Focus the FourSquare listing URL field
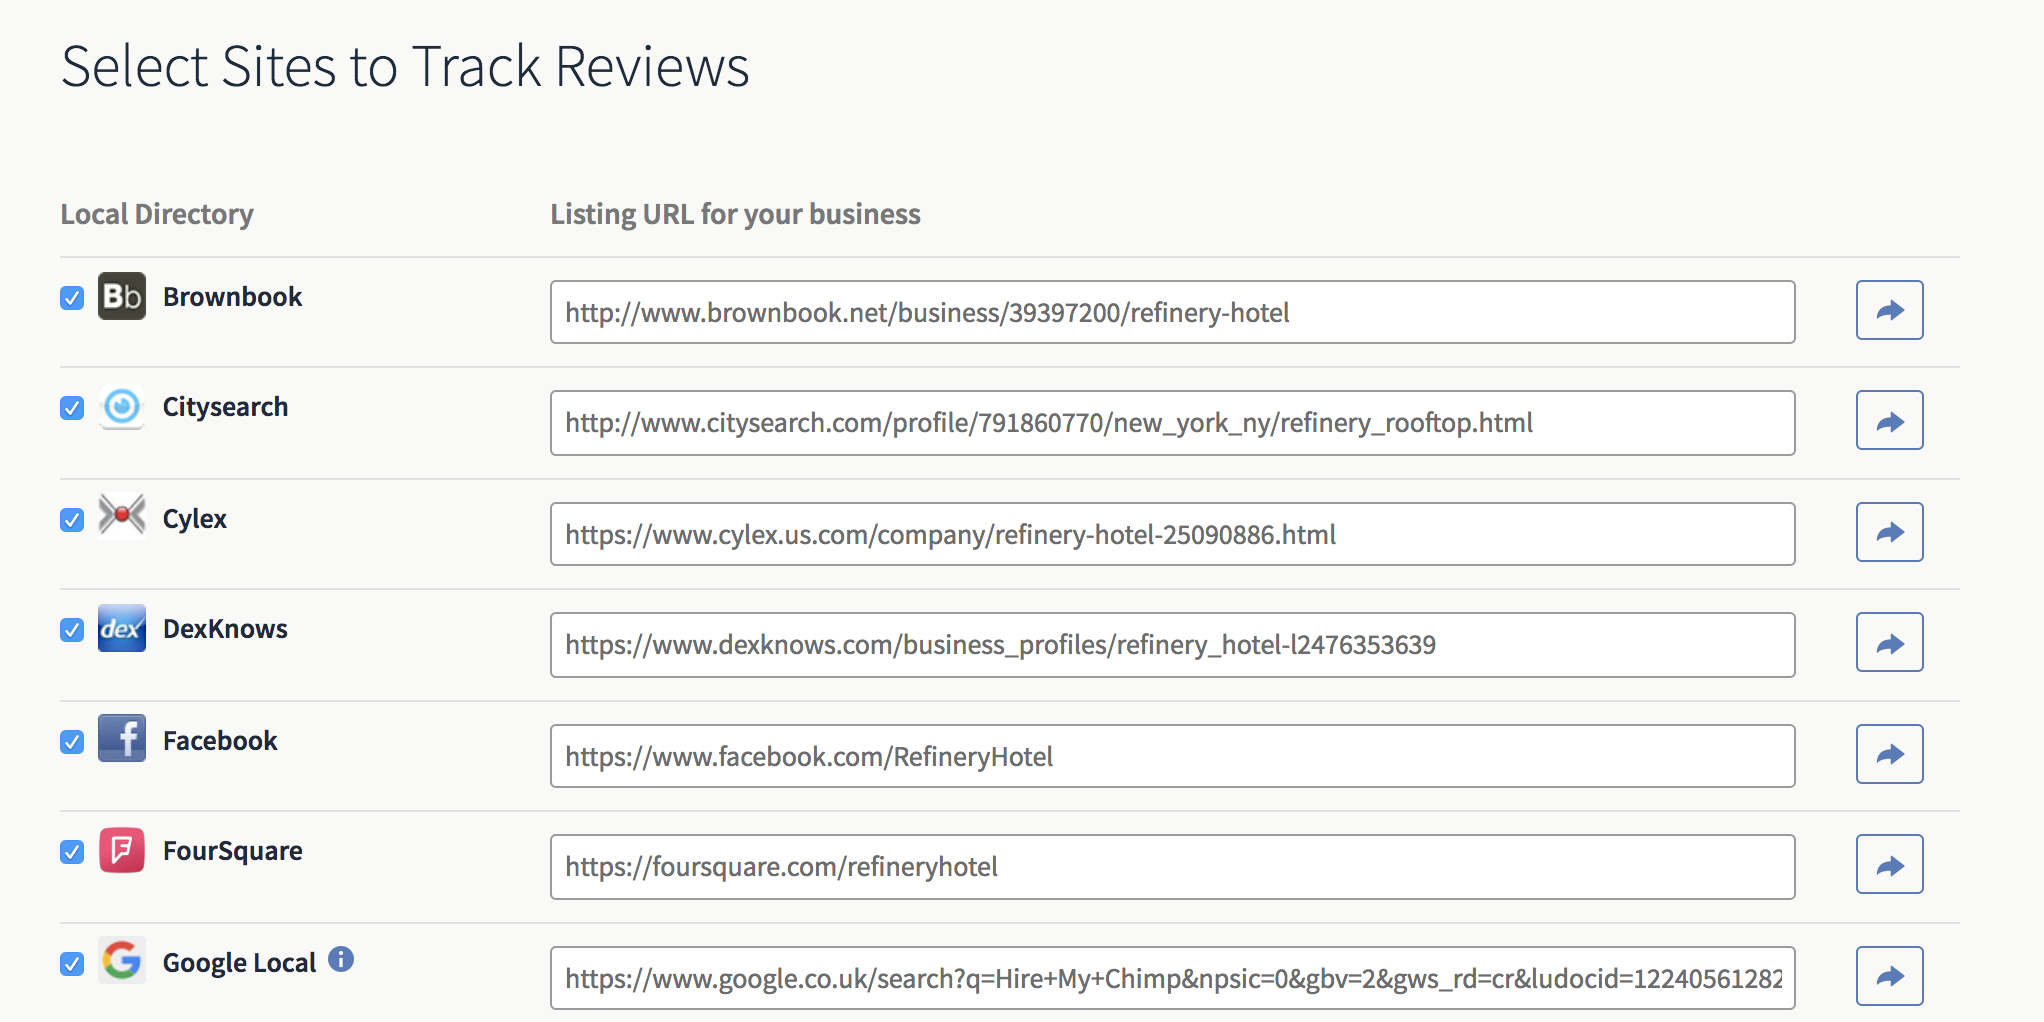The width and height of the screenshot is (2044, 1022). click(x=1172, y=867)
